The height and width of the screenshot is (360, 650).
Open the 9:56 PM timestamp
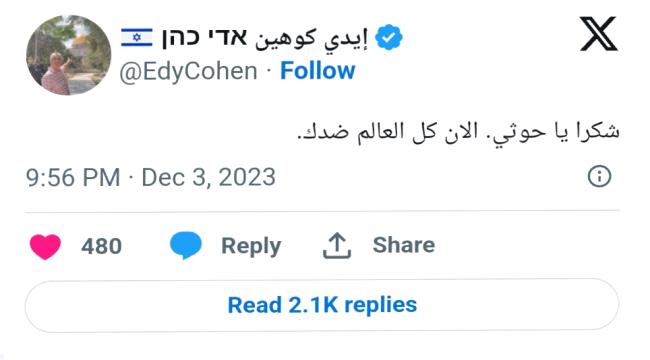(x=73, y=178)
